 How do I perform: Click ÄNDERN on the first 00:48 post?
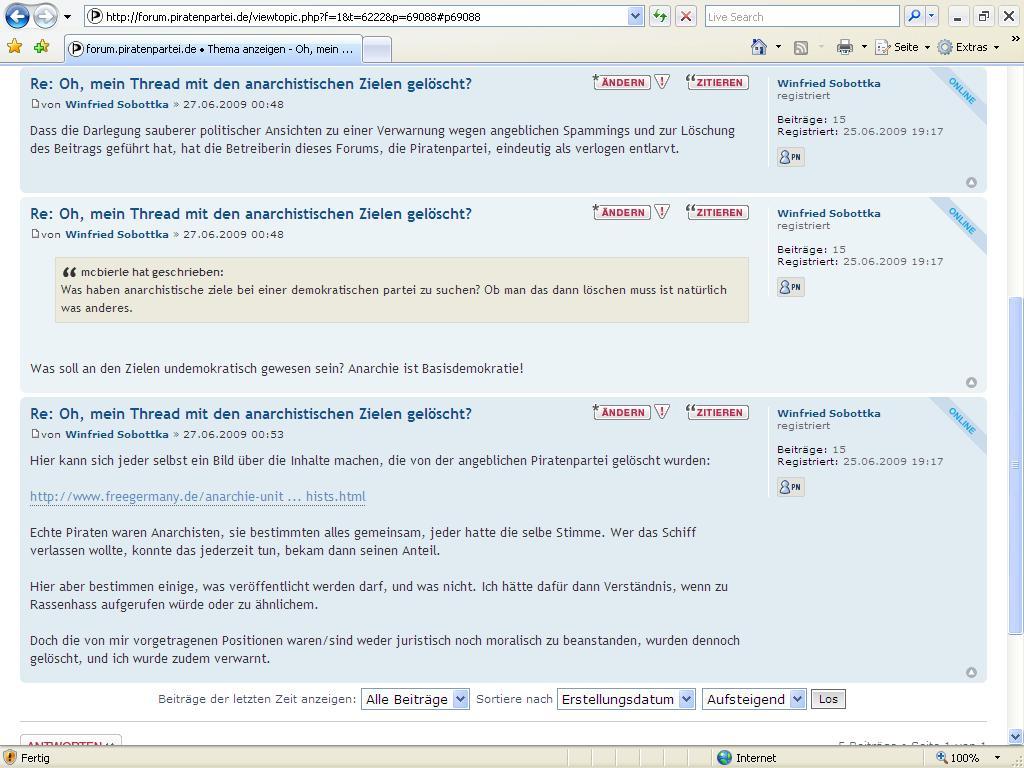click(x=622, y=82)
